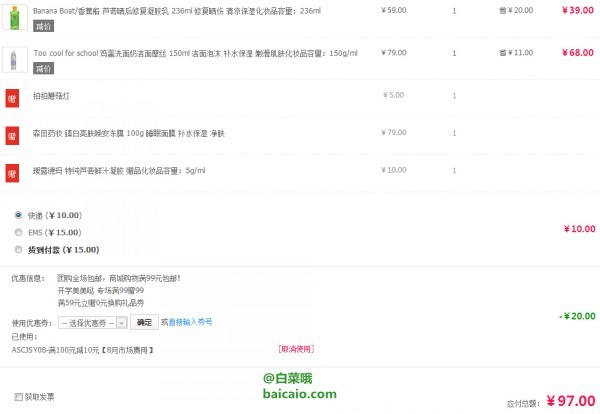Click the confirm button next to coupon dropdown
Viewport: 600px width, 414px height.
click(x=144, y=322)
